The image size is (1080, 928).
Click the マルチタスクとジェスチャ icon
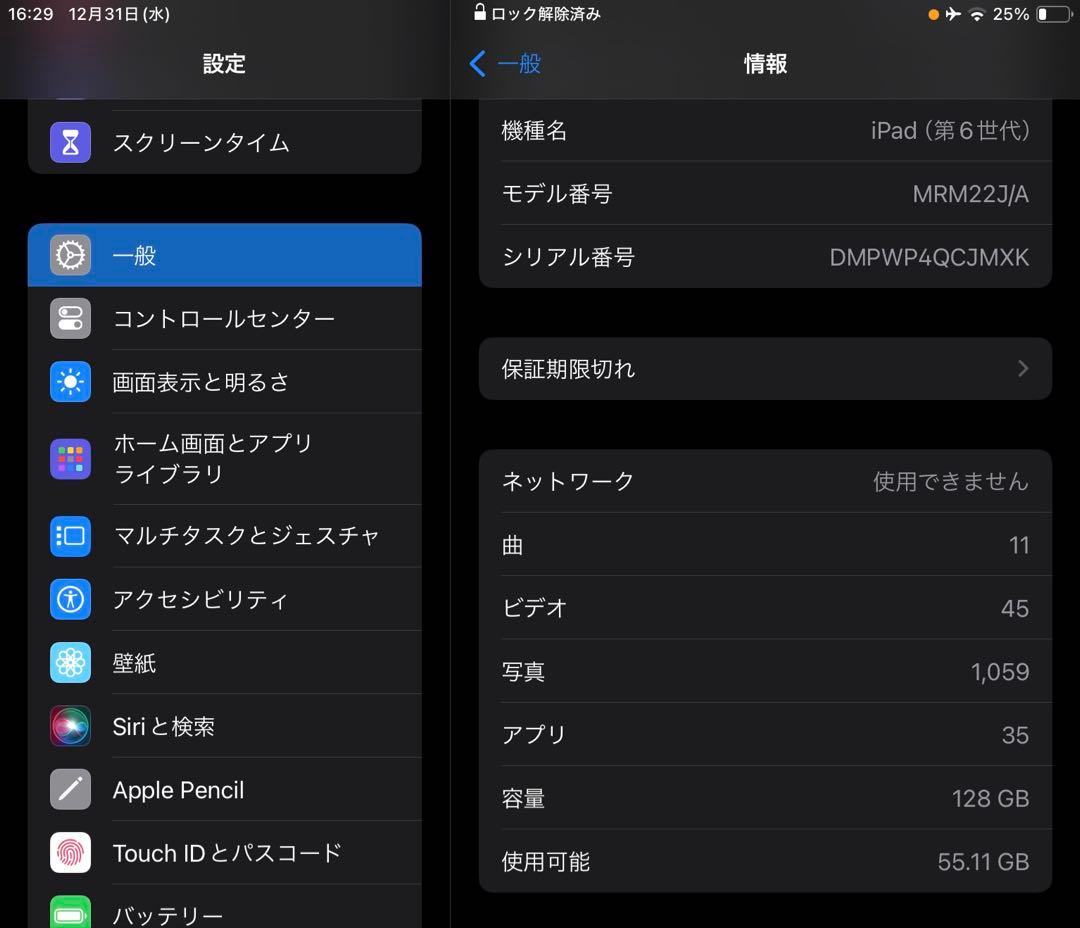[x=70, y=536]
